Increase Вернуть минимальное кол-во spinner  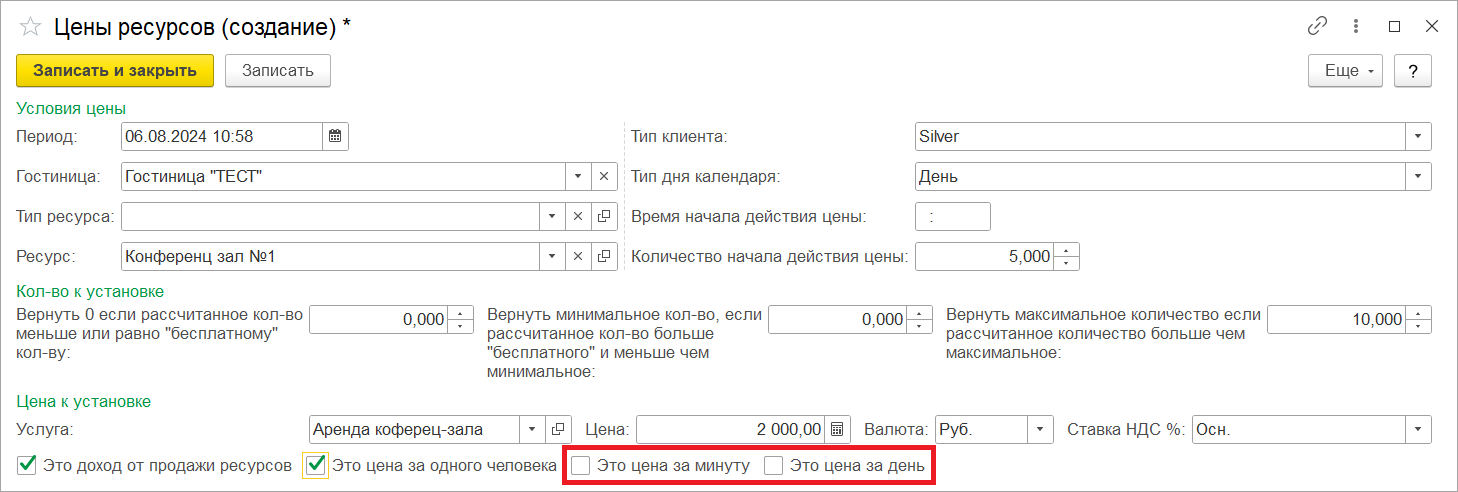pos(919,313)
